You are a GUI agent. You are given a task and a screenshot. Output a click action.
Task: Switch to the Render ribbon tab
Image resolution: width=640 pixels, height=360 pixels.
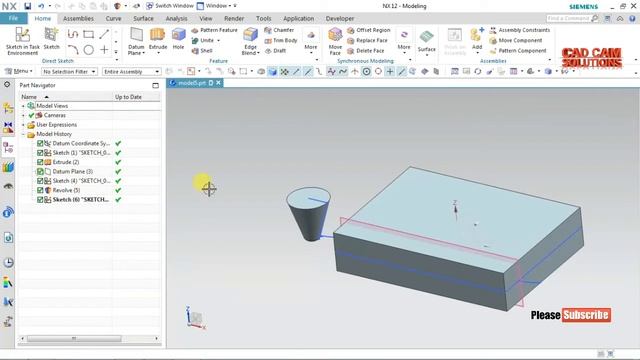click(234, 18)
